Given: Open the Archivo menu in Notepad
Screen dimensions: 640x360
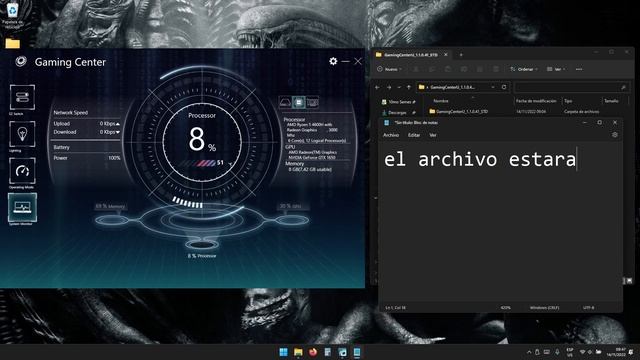Looking at the screenshot, I should pyautogui.click(x=391, y=135).
